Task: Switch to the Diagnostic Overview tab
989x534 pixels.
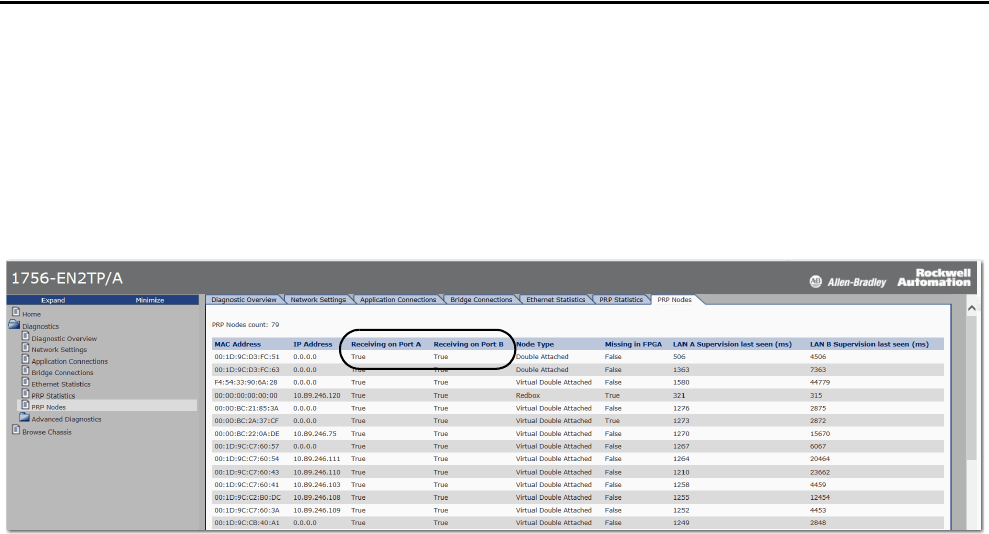Action: coord(243,299)
